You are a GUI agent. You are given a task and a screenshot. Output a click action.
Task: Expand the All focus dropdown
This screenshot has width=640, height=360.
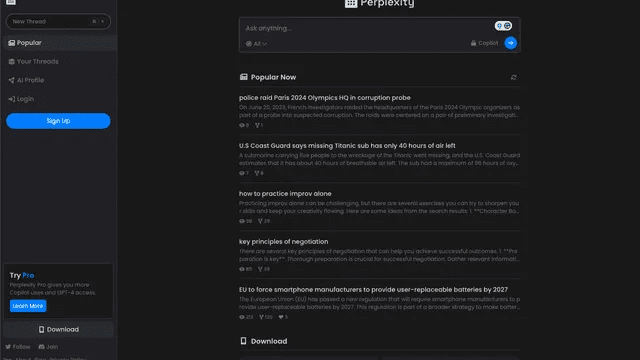[x=256, y=44]
